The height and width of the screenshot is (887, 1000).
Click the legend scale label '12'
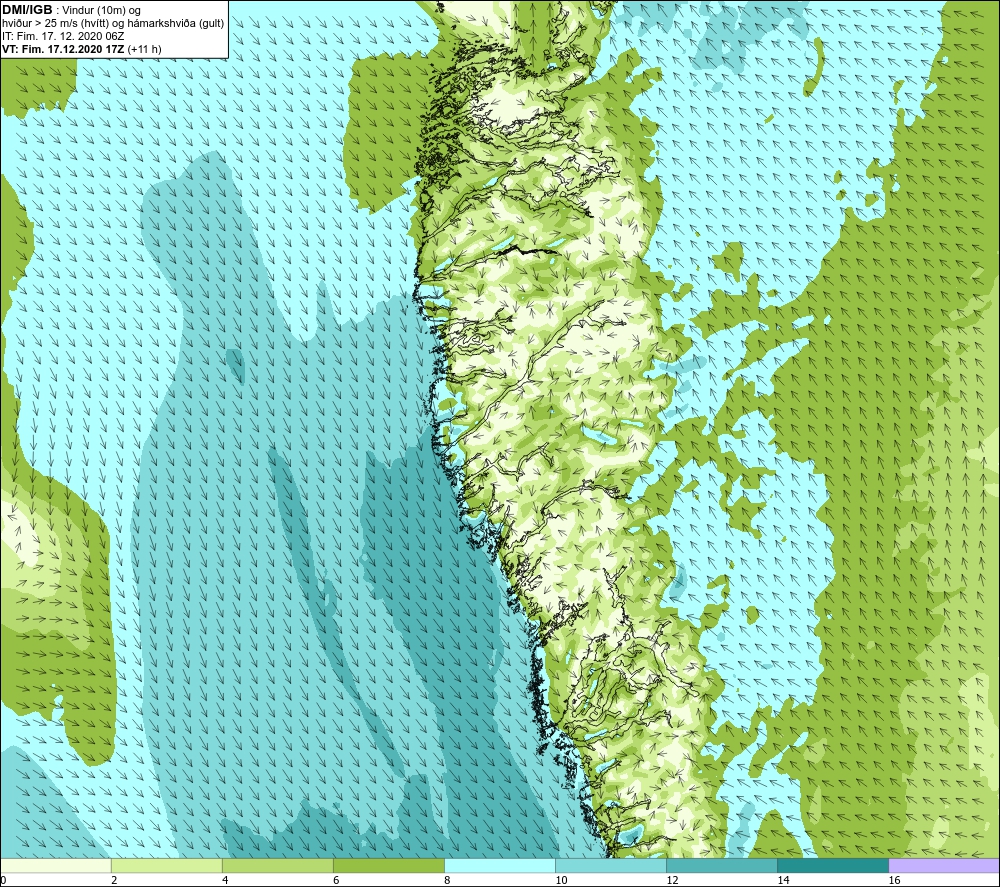click(672, 880)
